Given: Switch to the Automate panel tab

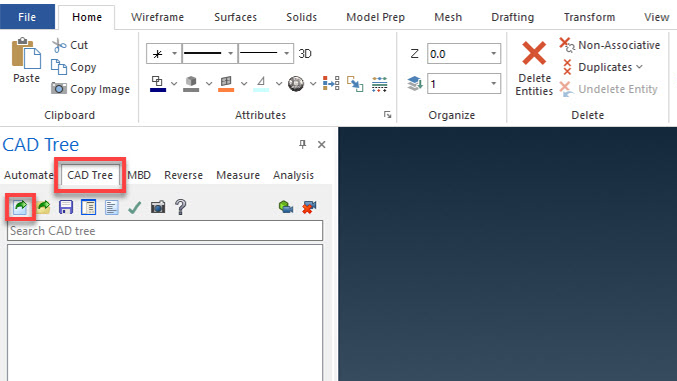Looking at the screenshot, I should pos(28,175).
